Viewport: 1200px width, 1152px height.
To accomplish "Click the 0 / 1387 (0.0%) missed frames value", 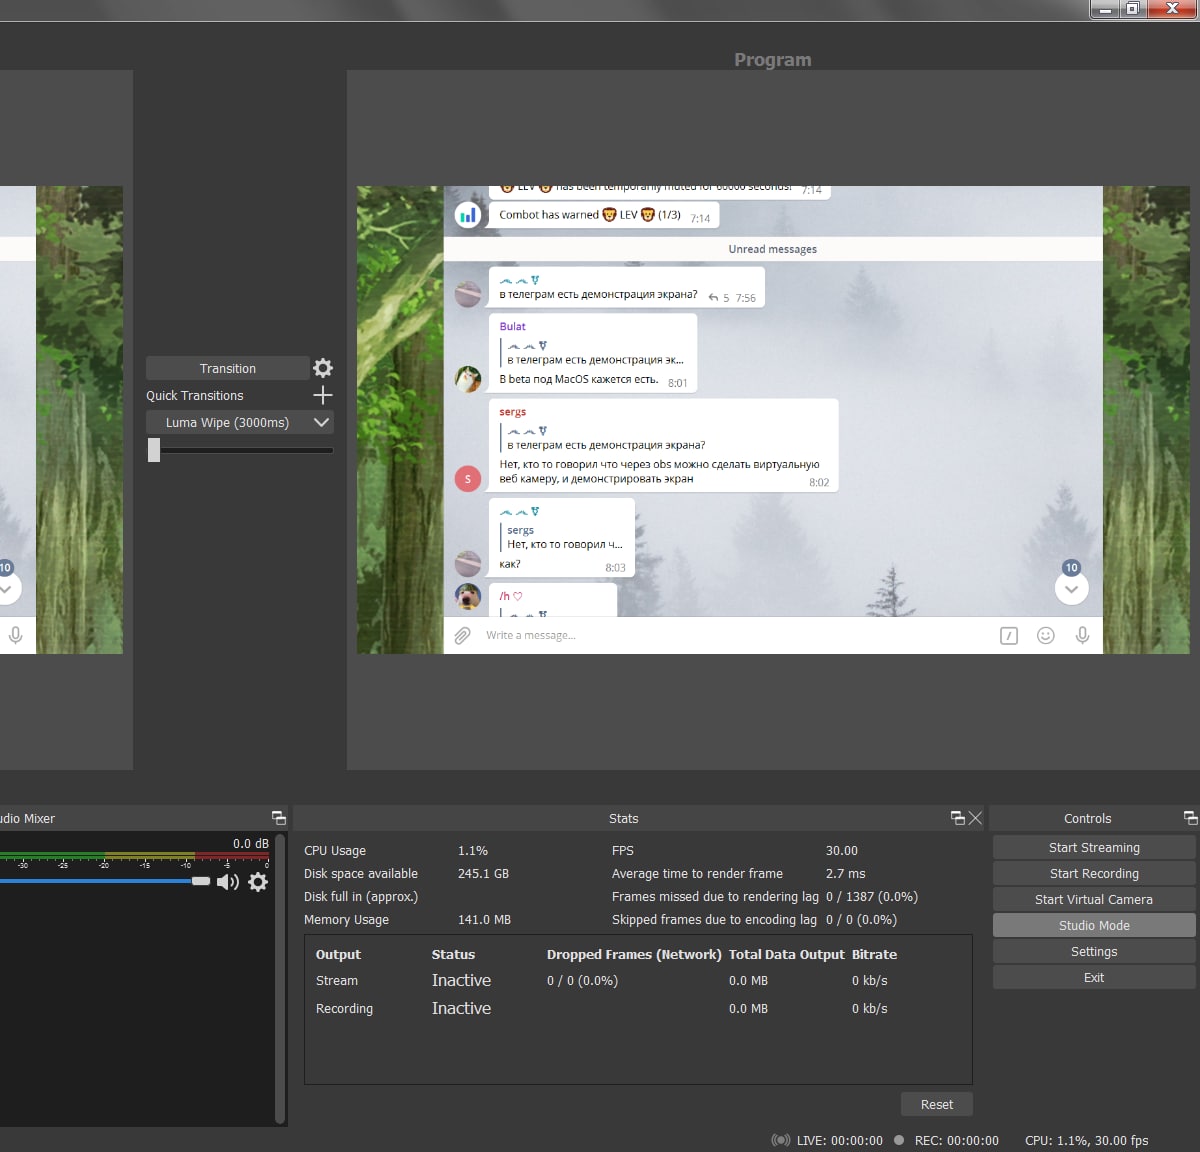I will point(872,896).
